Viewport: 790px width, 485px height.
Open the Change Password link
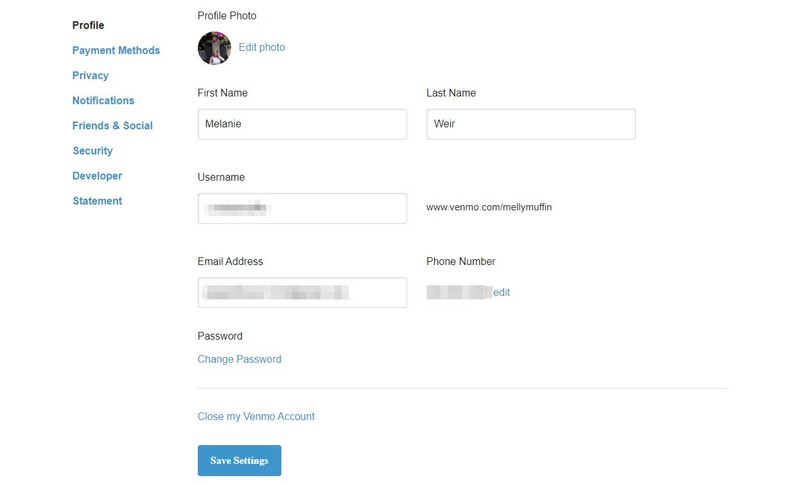[x=239, y=359]
